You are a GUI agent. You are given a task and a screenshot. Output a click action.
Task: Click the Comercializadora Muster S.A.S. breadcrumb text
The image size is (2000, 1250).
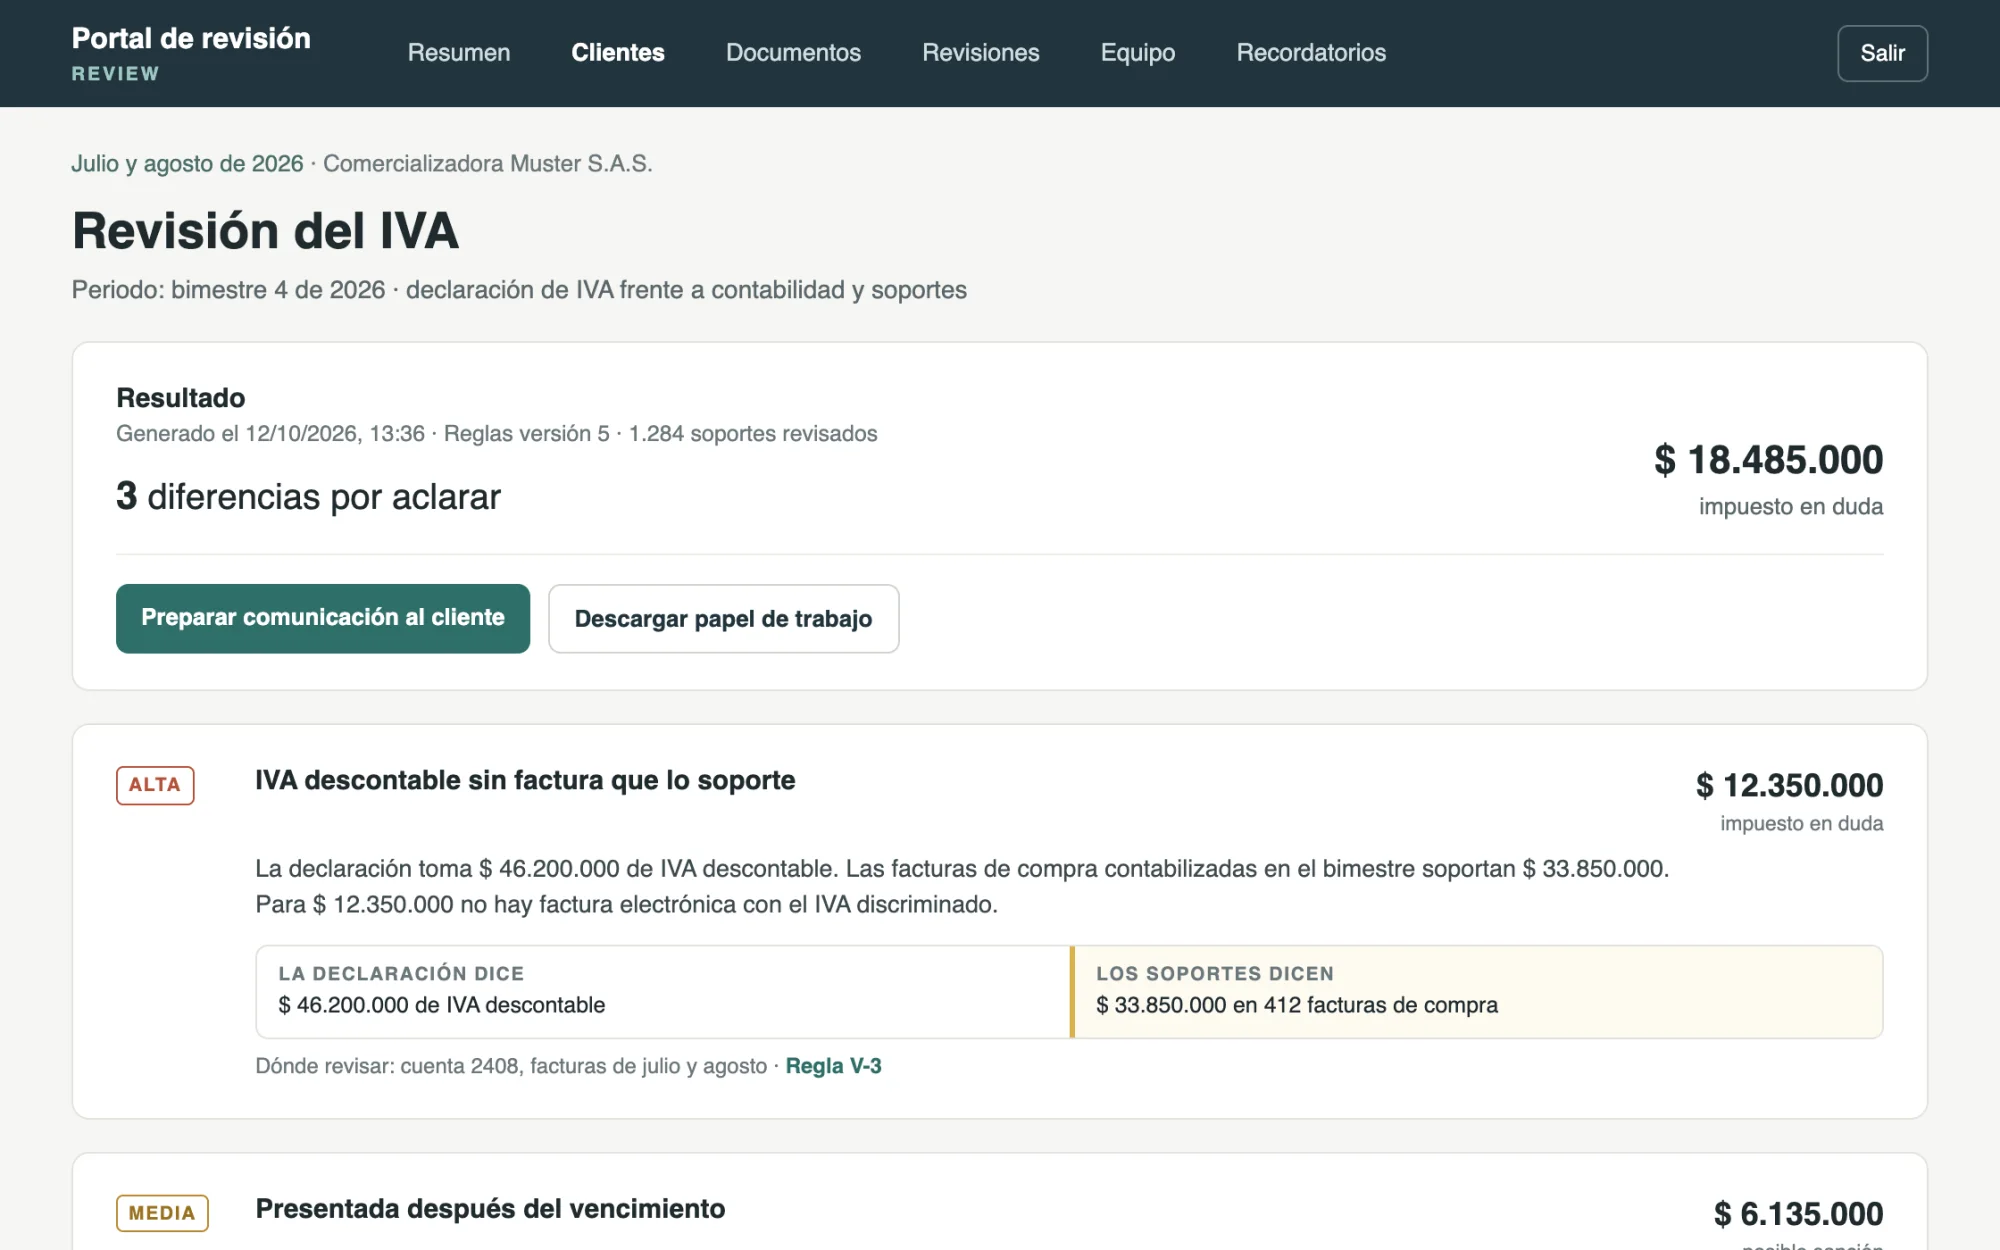[x=488, y=163]
